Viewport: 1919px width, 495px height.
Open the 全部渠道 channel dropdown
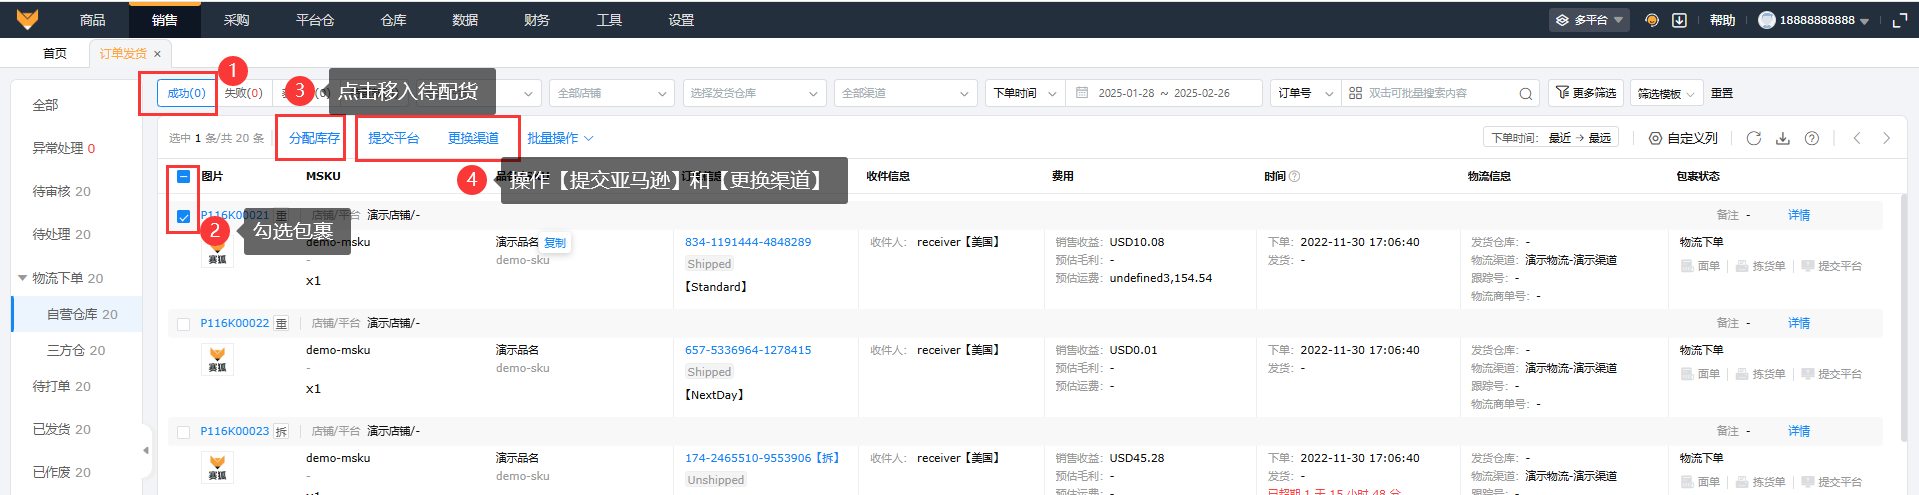point(905,93)
